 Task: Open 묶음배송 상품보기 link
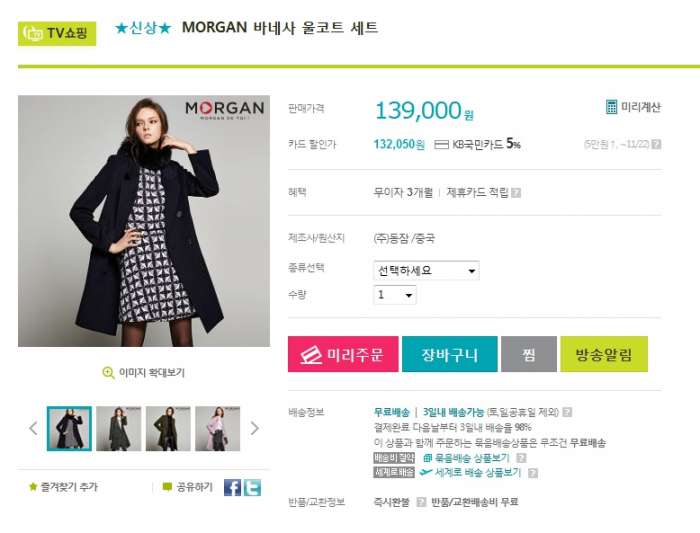(x=467, y=458)
